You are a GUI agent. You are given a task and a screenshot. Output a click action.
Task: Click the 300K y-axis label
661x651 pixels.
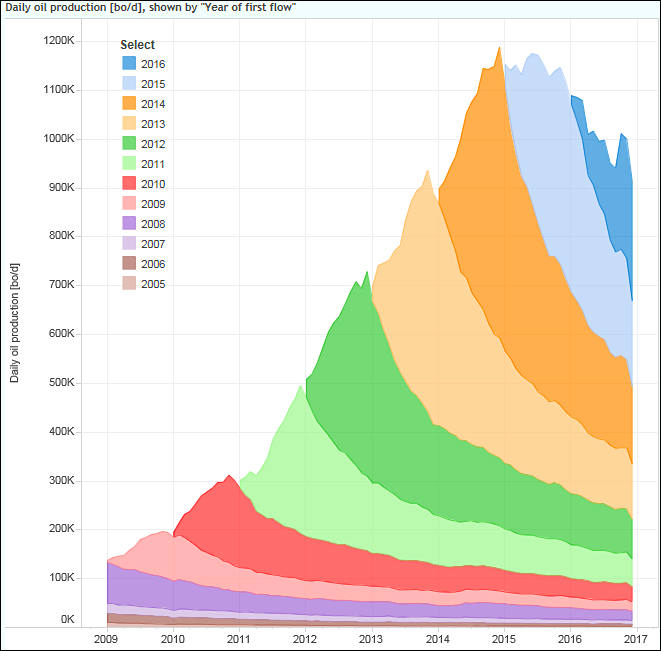pos(62,480)
